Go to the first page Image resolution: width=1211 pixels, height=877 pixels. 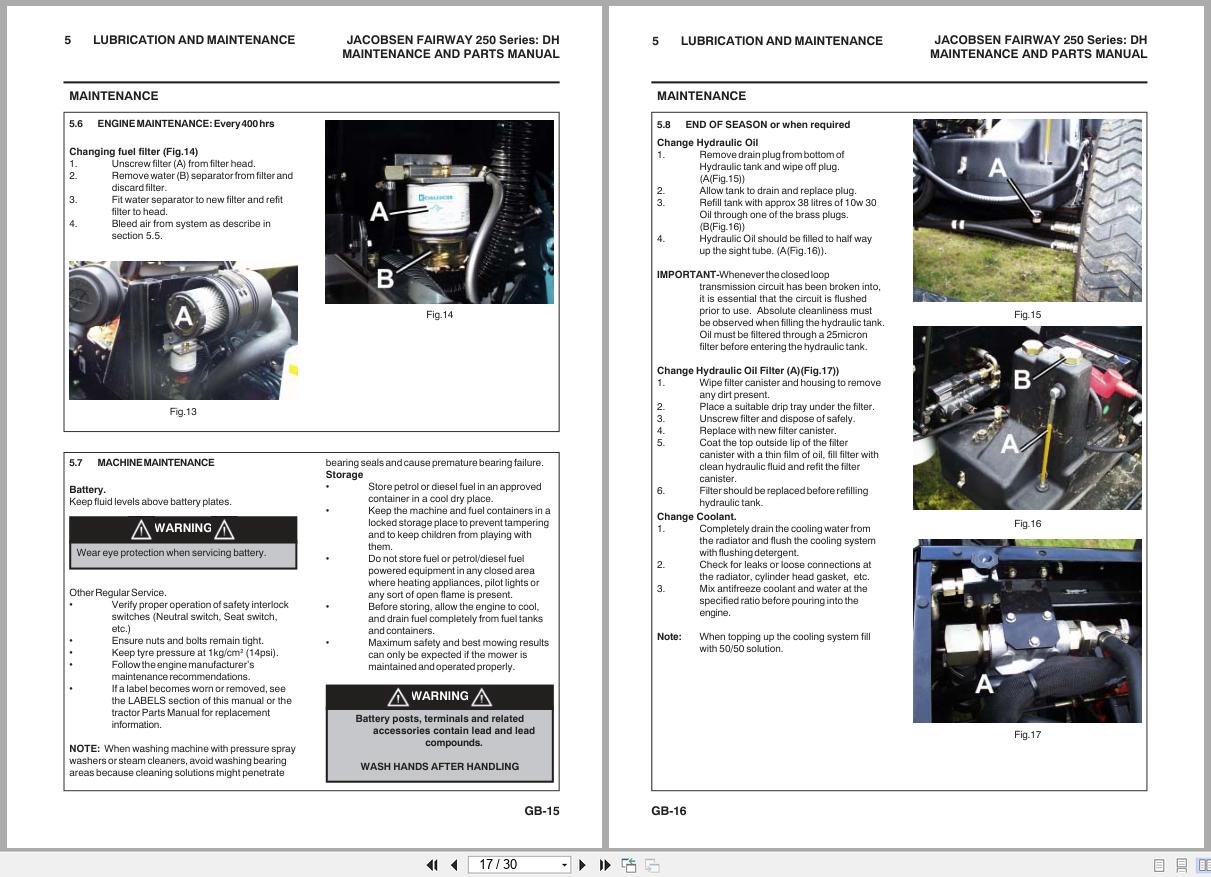click(432, 865)
